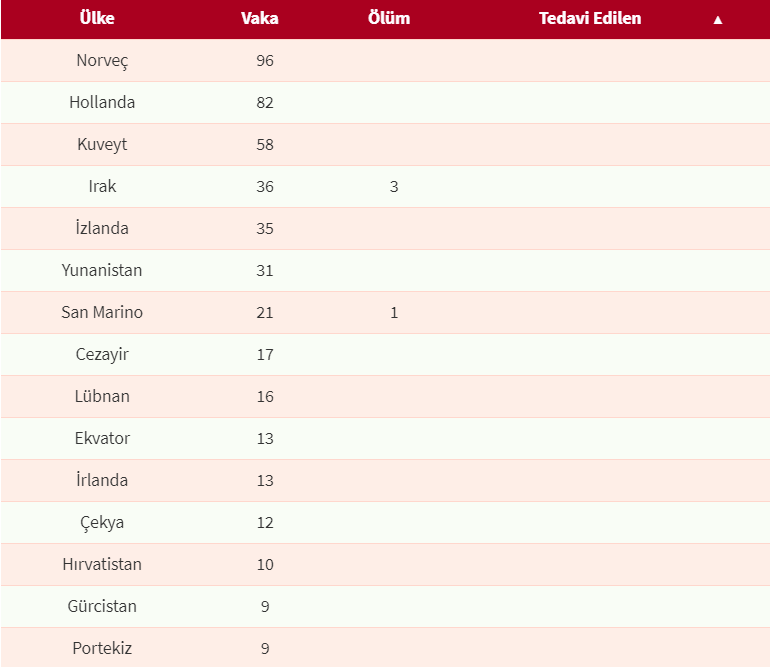Click the İzlanda table entry
The image size is (770, 667).
[x=102, y=229]
